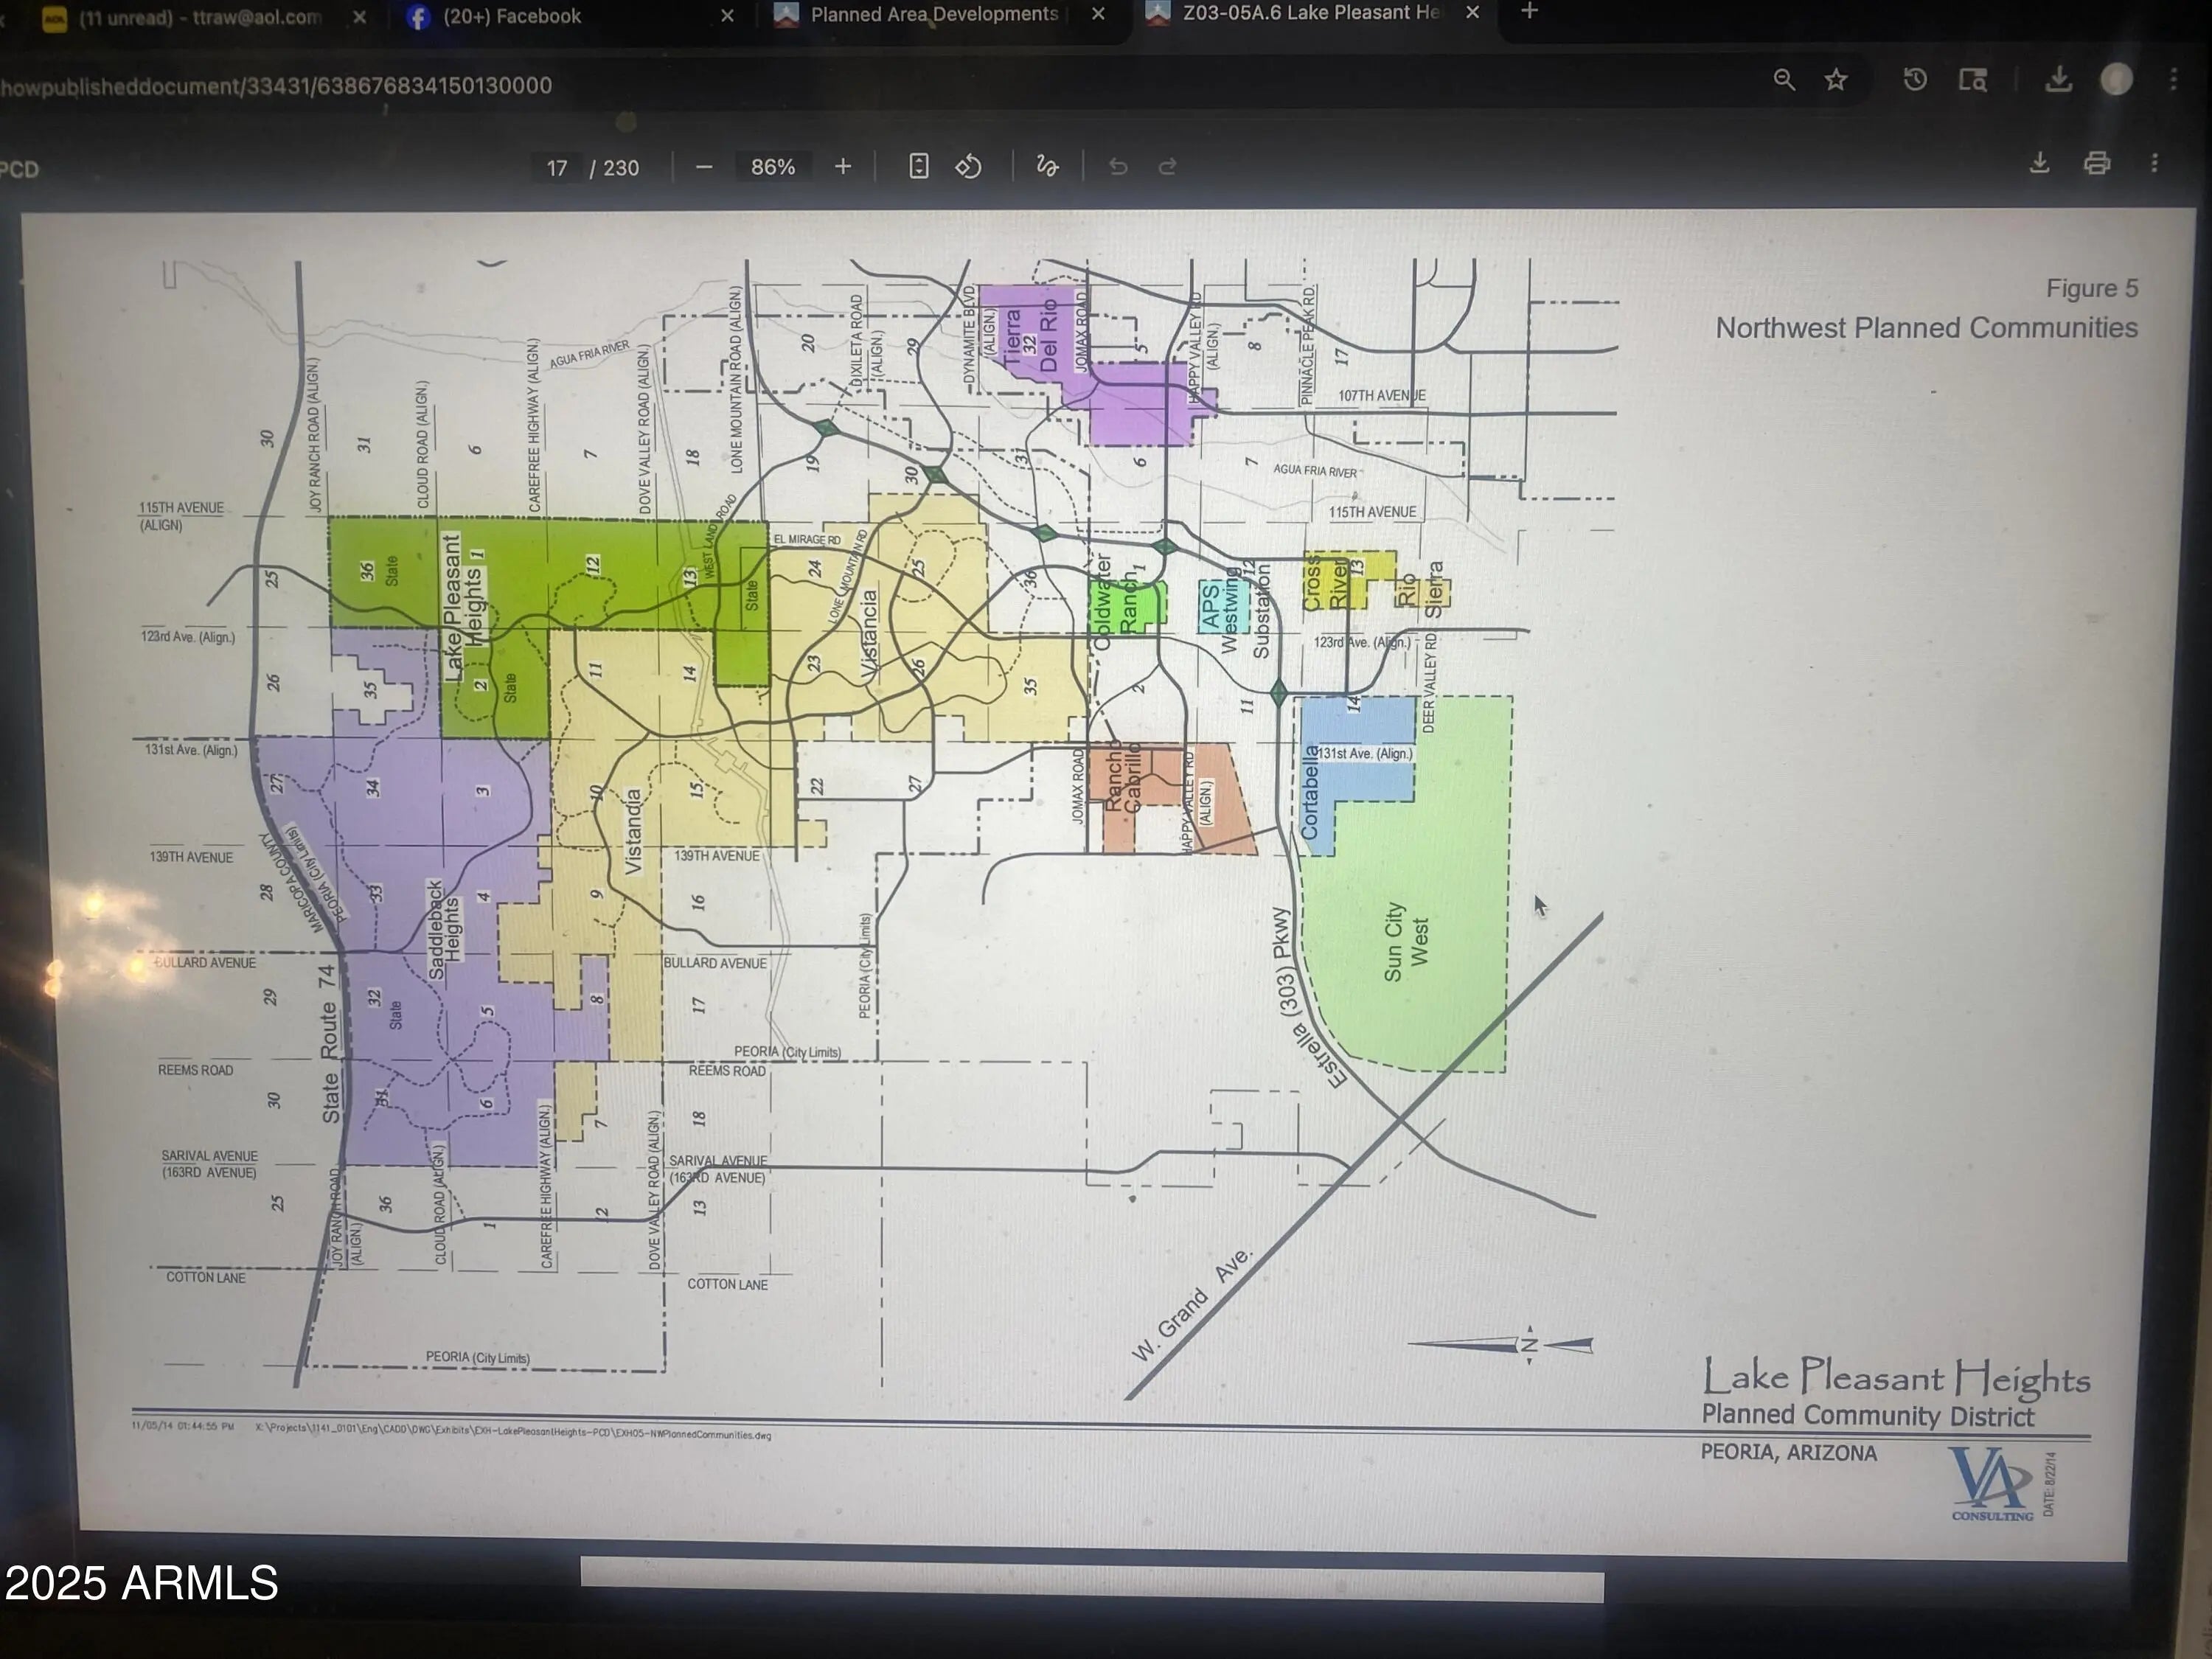Bookmark this page with the star
Image resolution: width=2212 pixels, height=1659 pixels.
(1836, 80)
